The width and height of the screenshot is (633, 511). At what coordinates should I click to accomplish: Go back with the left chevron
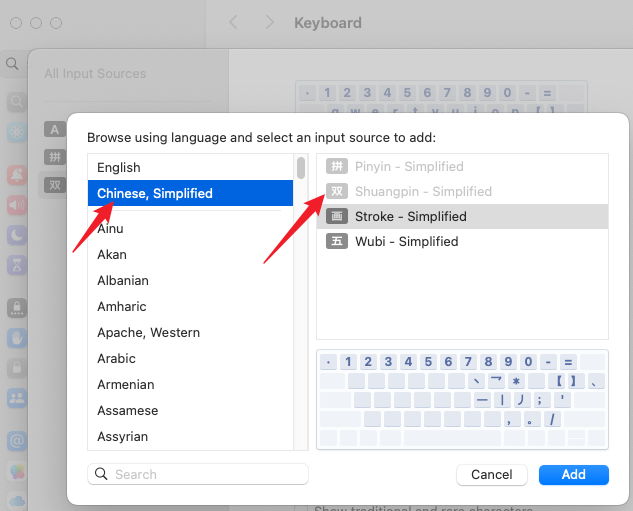point(233,22)
